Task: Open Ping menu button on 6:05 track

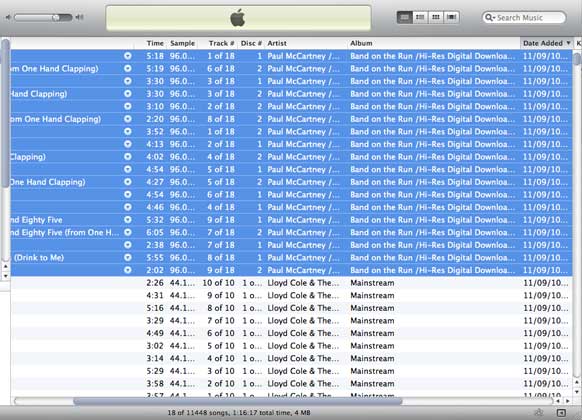Action: tap(128, 232)
